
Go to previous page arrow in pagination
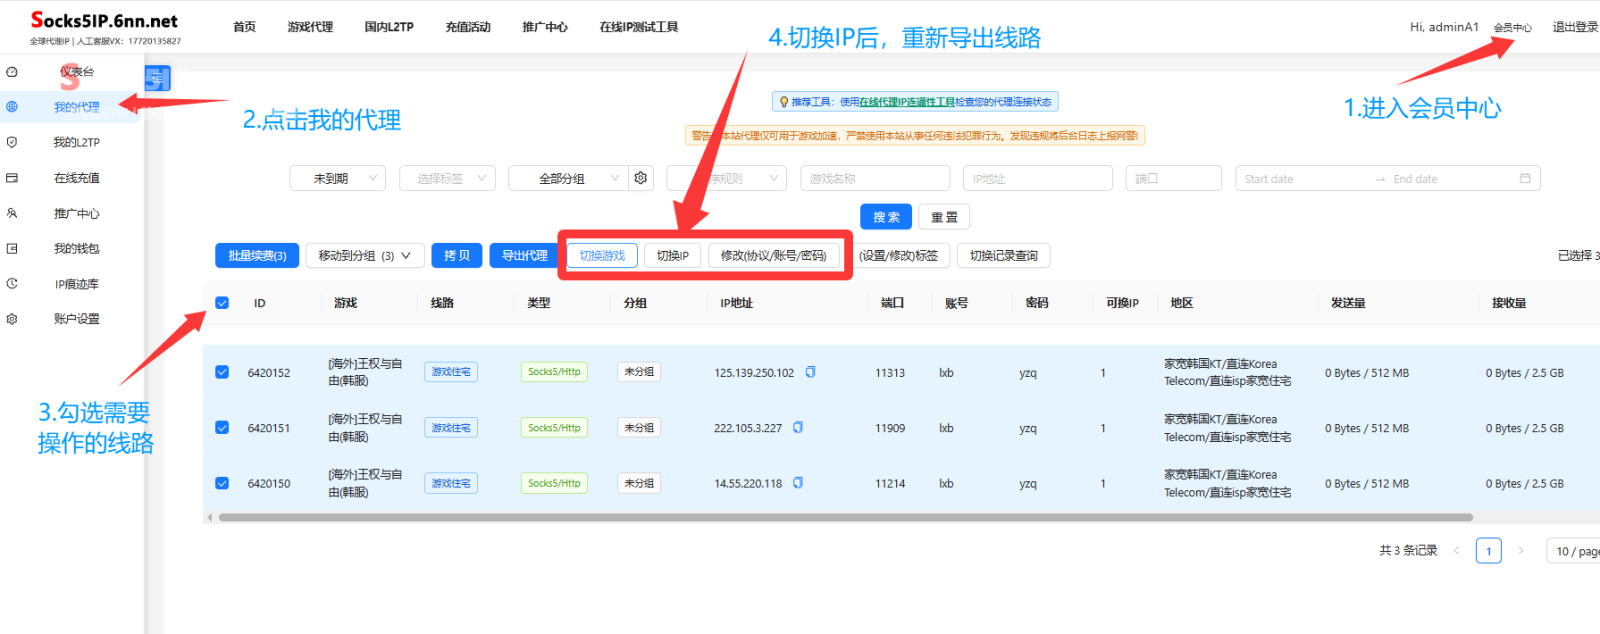(1456, 551)
